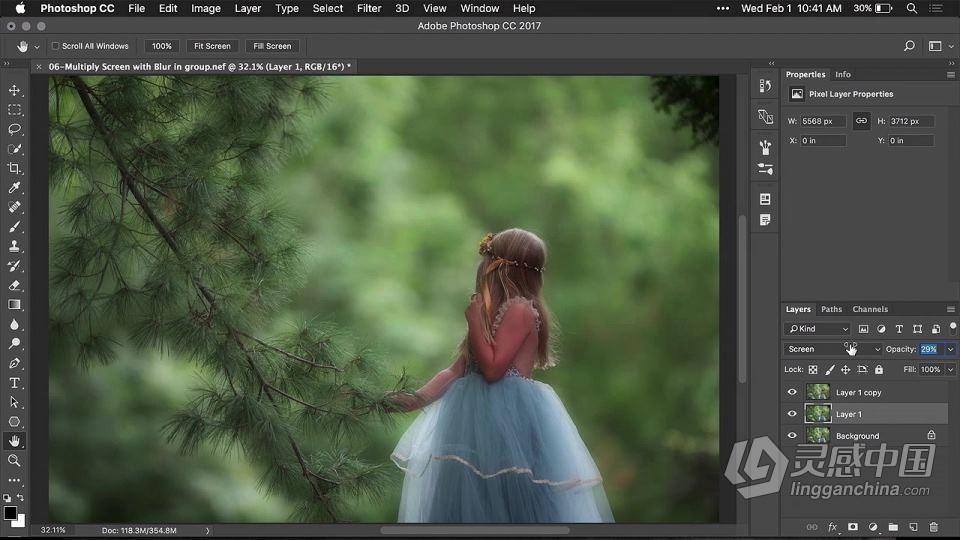Select the Rectangular Marquee tool
Viewport: 960px width, 540px height.
[x=14, y=110]
